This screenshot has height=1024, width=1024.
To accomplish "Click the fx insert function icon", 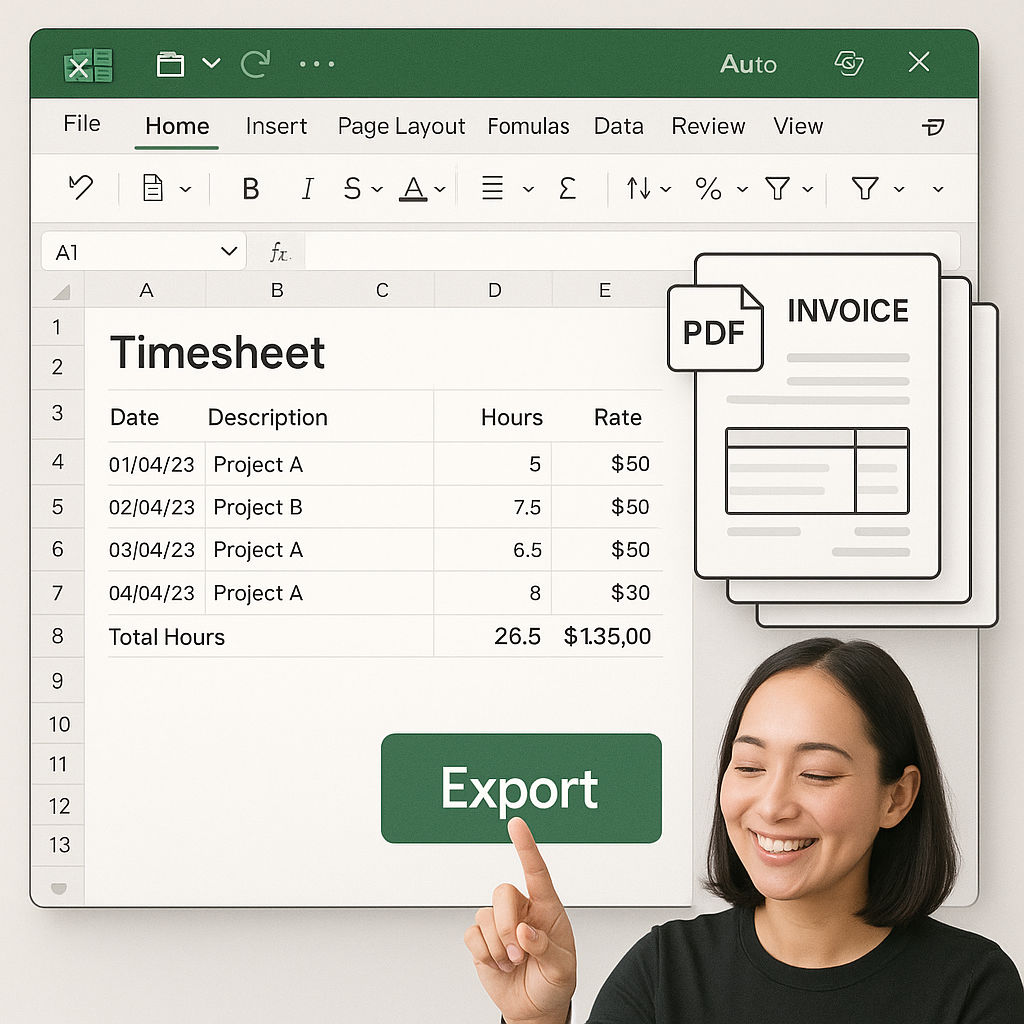I will pos(280,252).
